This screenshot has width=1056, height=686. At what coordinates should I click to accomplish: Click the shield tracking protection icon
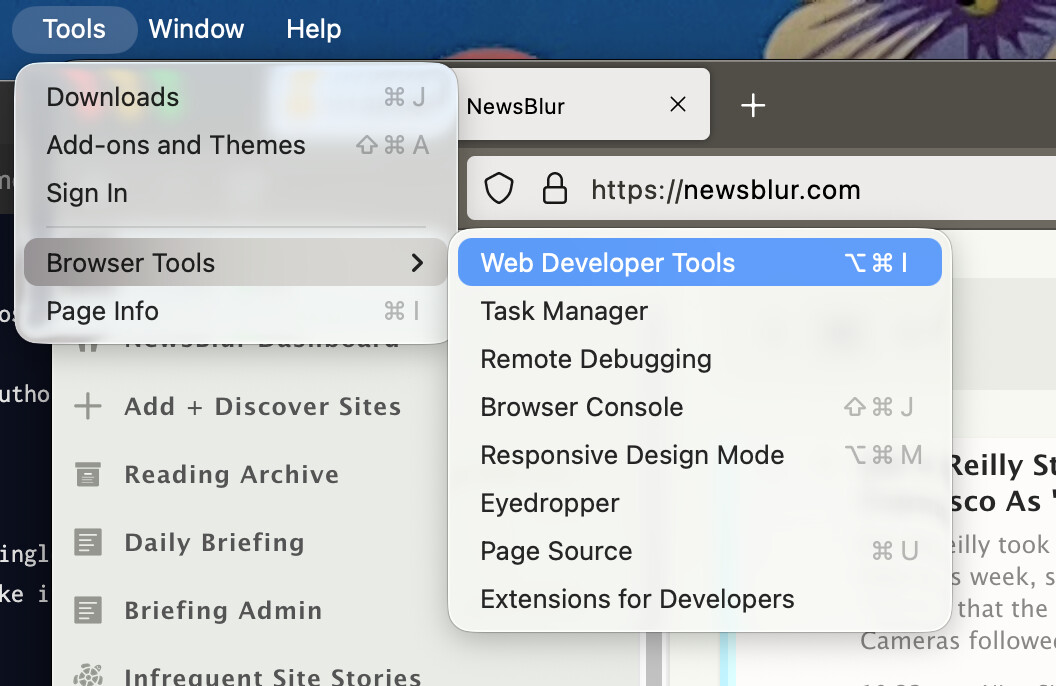[x=498, y=189]
